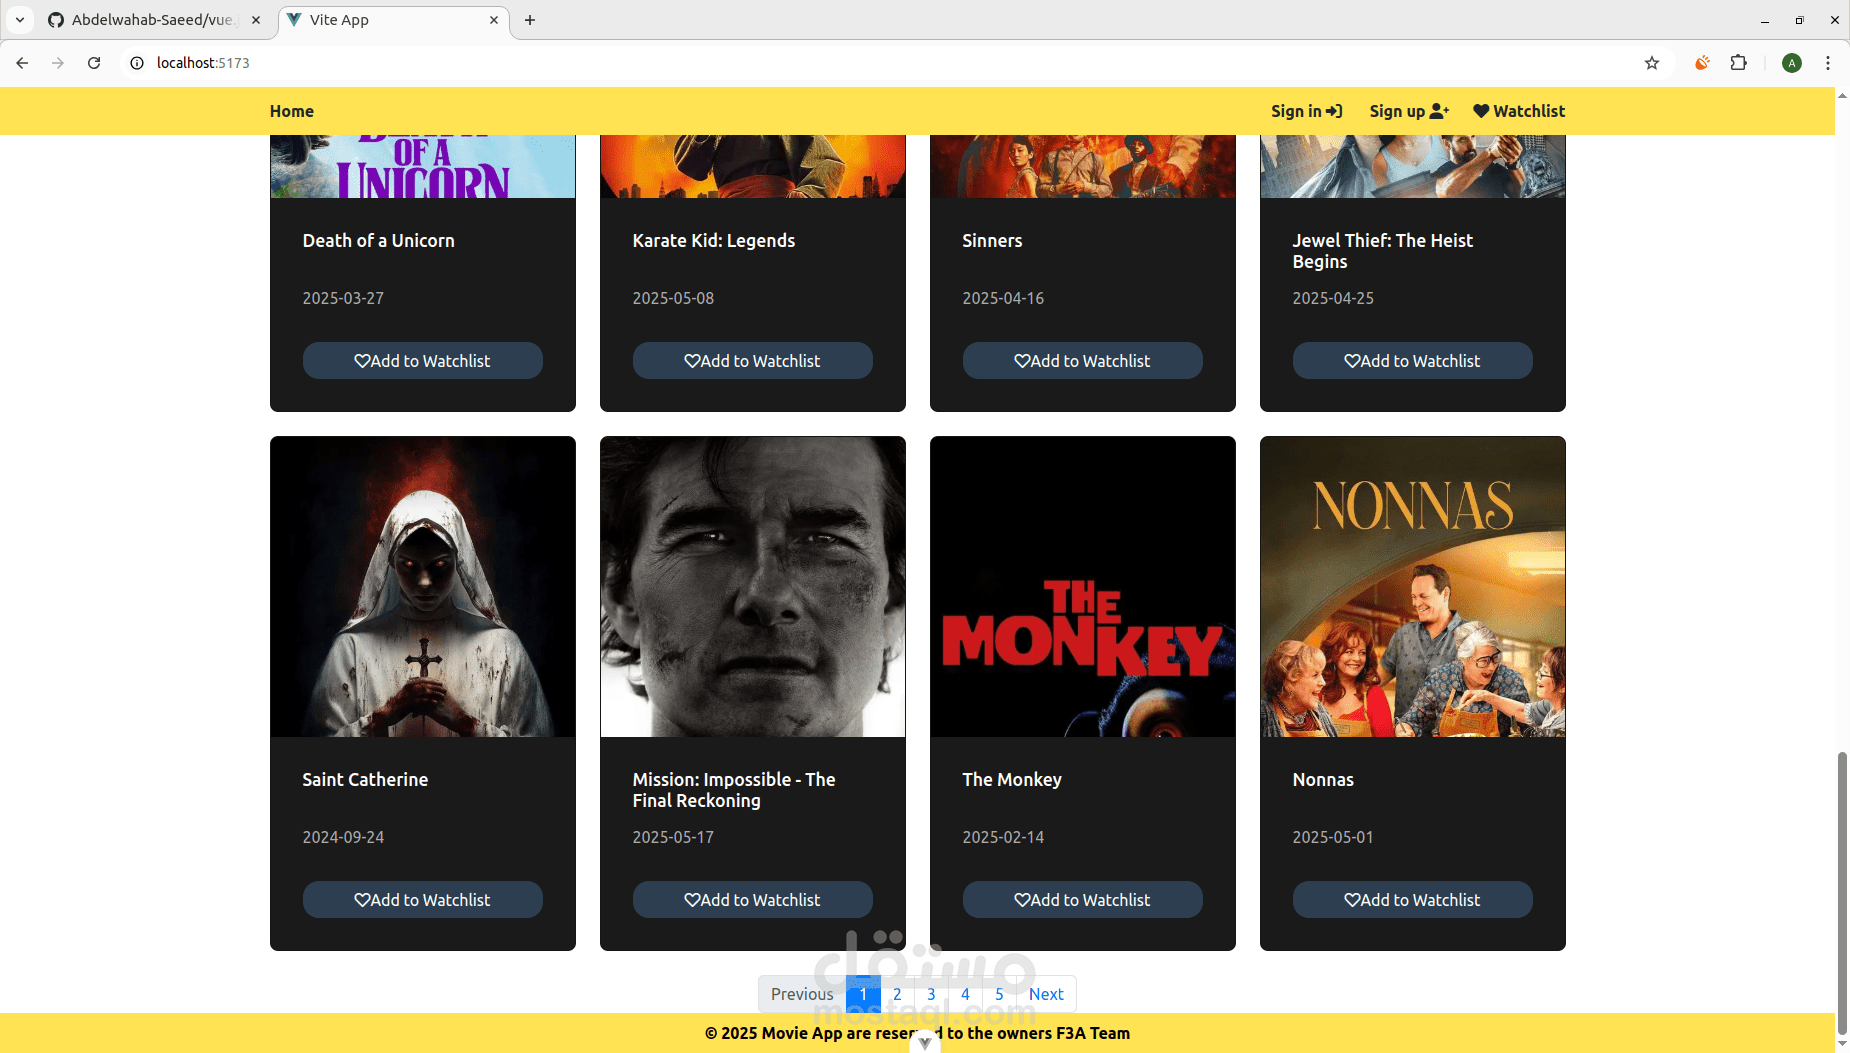Select pagination page 1

pyautogui.click(x=863, y=994)
